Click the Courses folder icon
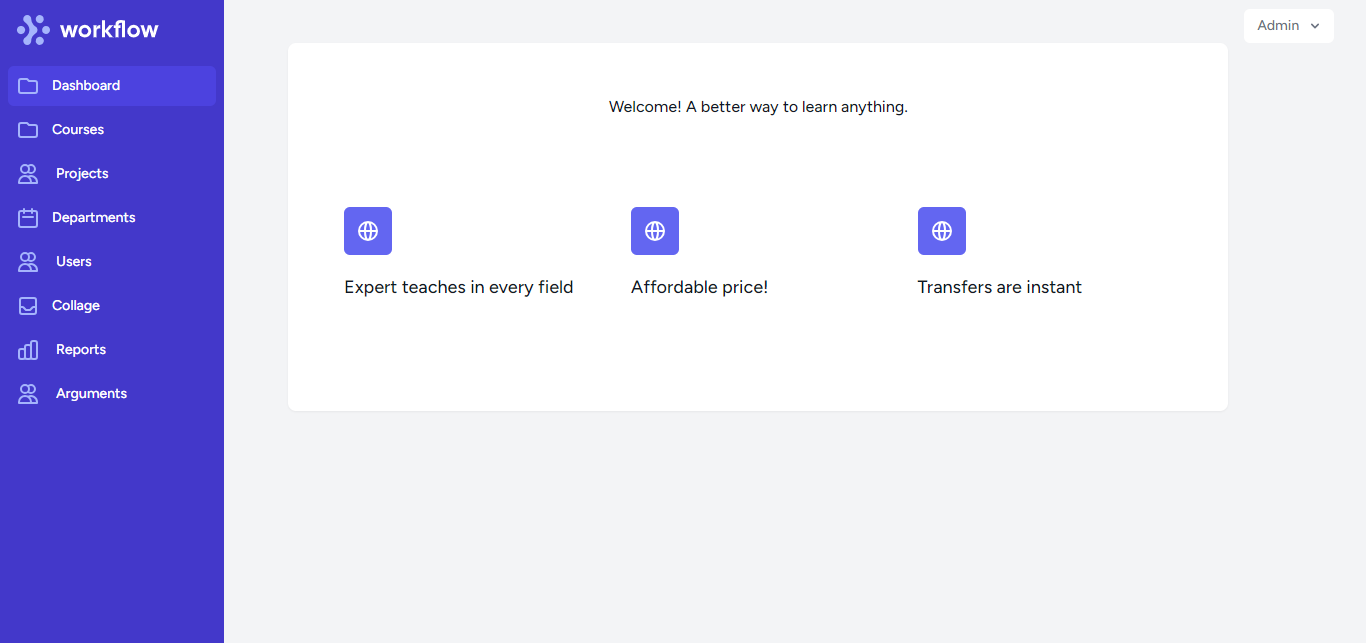The width and height of the screenshot is (1366, 643). [28, 129]
